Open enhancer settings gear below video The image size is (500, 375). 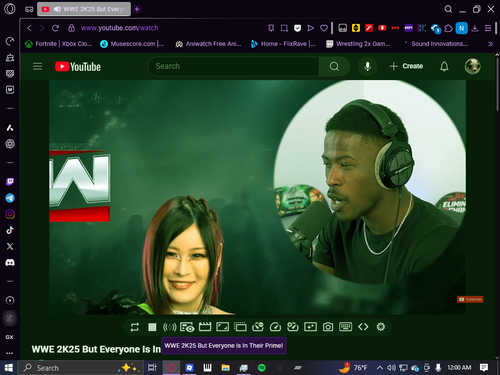pyautogui.click(x=381, y=327)
